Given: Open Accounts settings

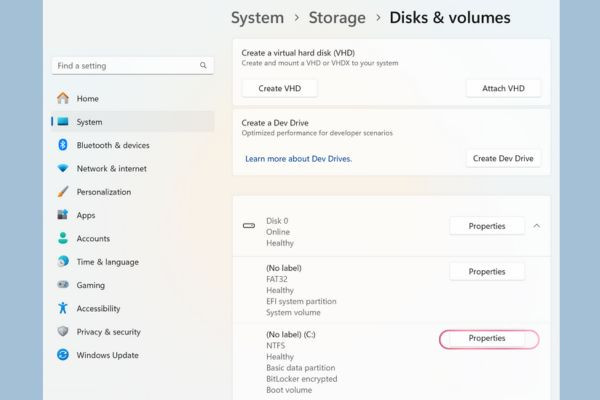Looking at the screenshot, I should pyautogui.click(x=132, y=238).
